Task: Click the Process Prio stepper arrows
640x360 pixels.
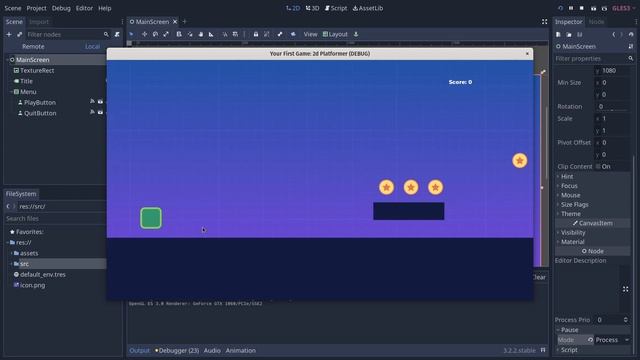Action: pyautogui.click(x=626, y=320)
